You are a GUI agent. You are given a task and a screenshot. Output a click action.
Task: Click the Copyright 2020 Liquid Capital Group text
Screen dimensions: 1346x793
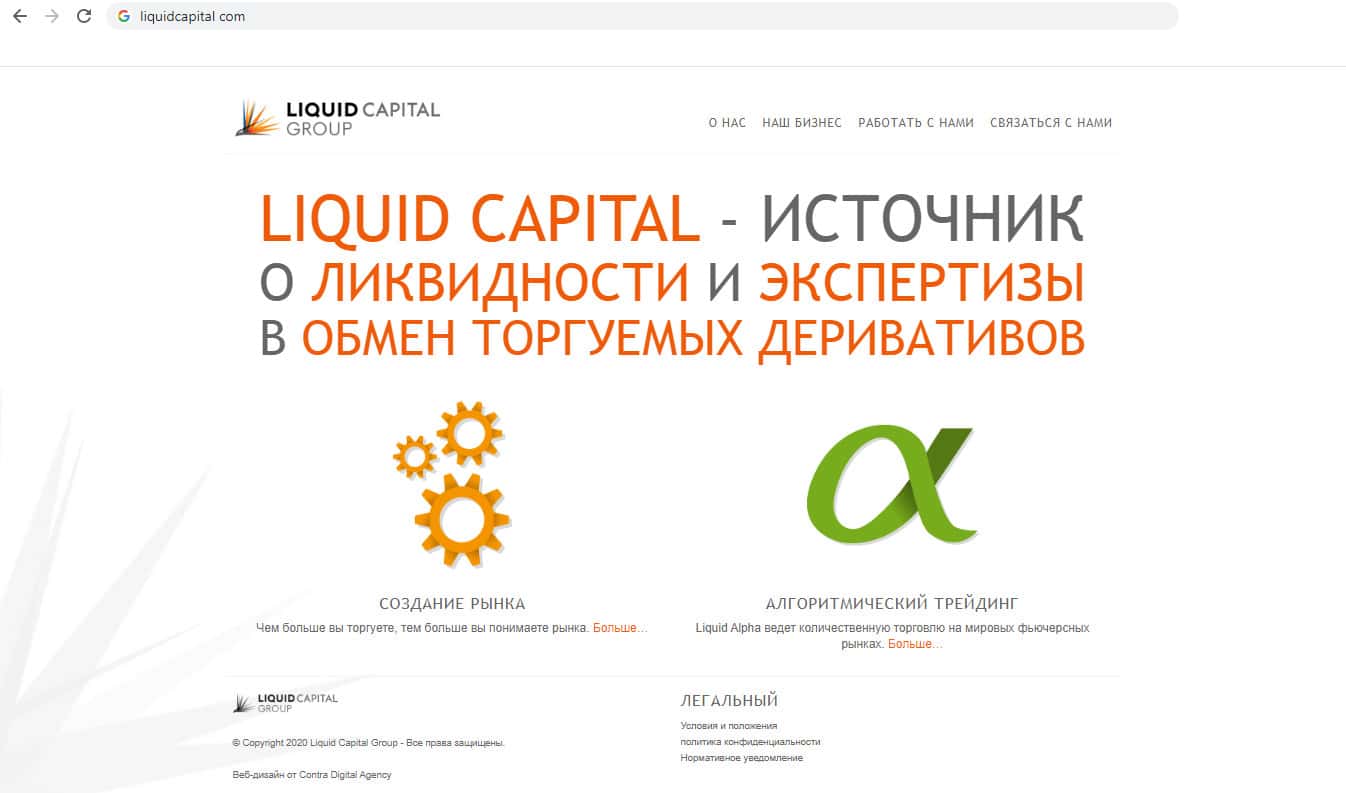(368, 743)
